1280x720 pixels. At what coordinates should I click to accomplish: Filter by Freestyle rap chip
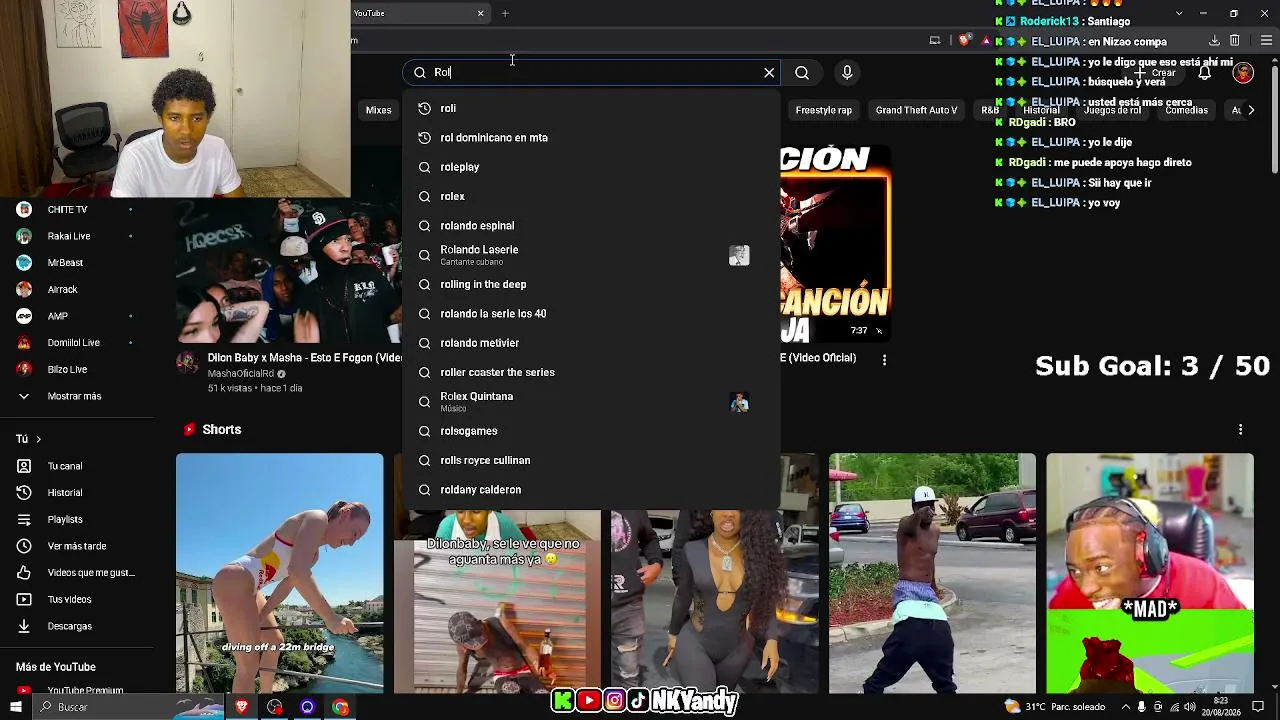click(x=824, y=110)
